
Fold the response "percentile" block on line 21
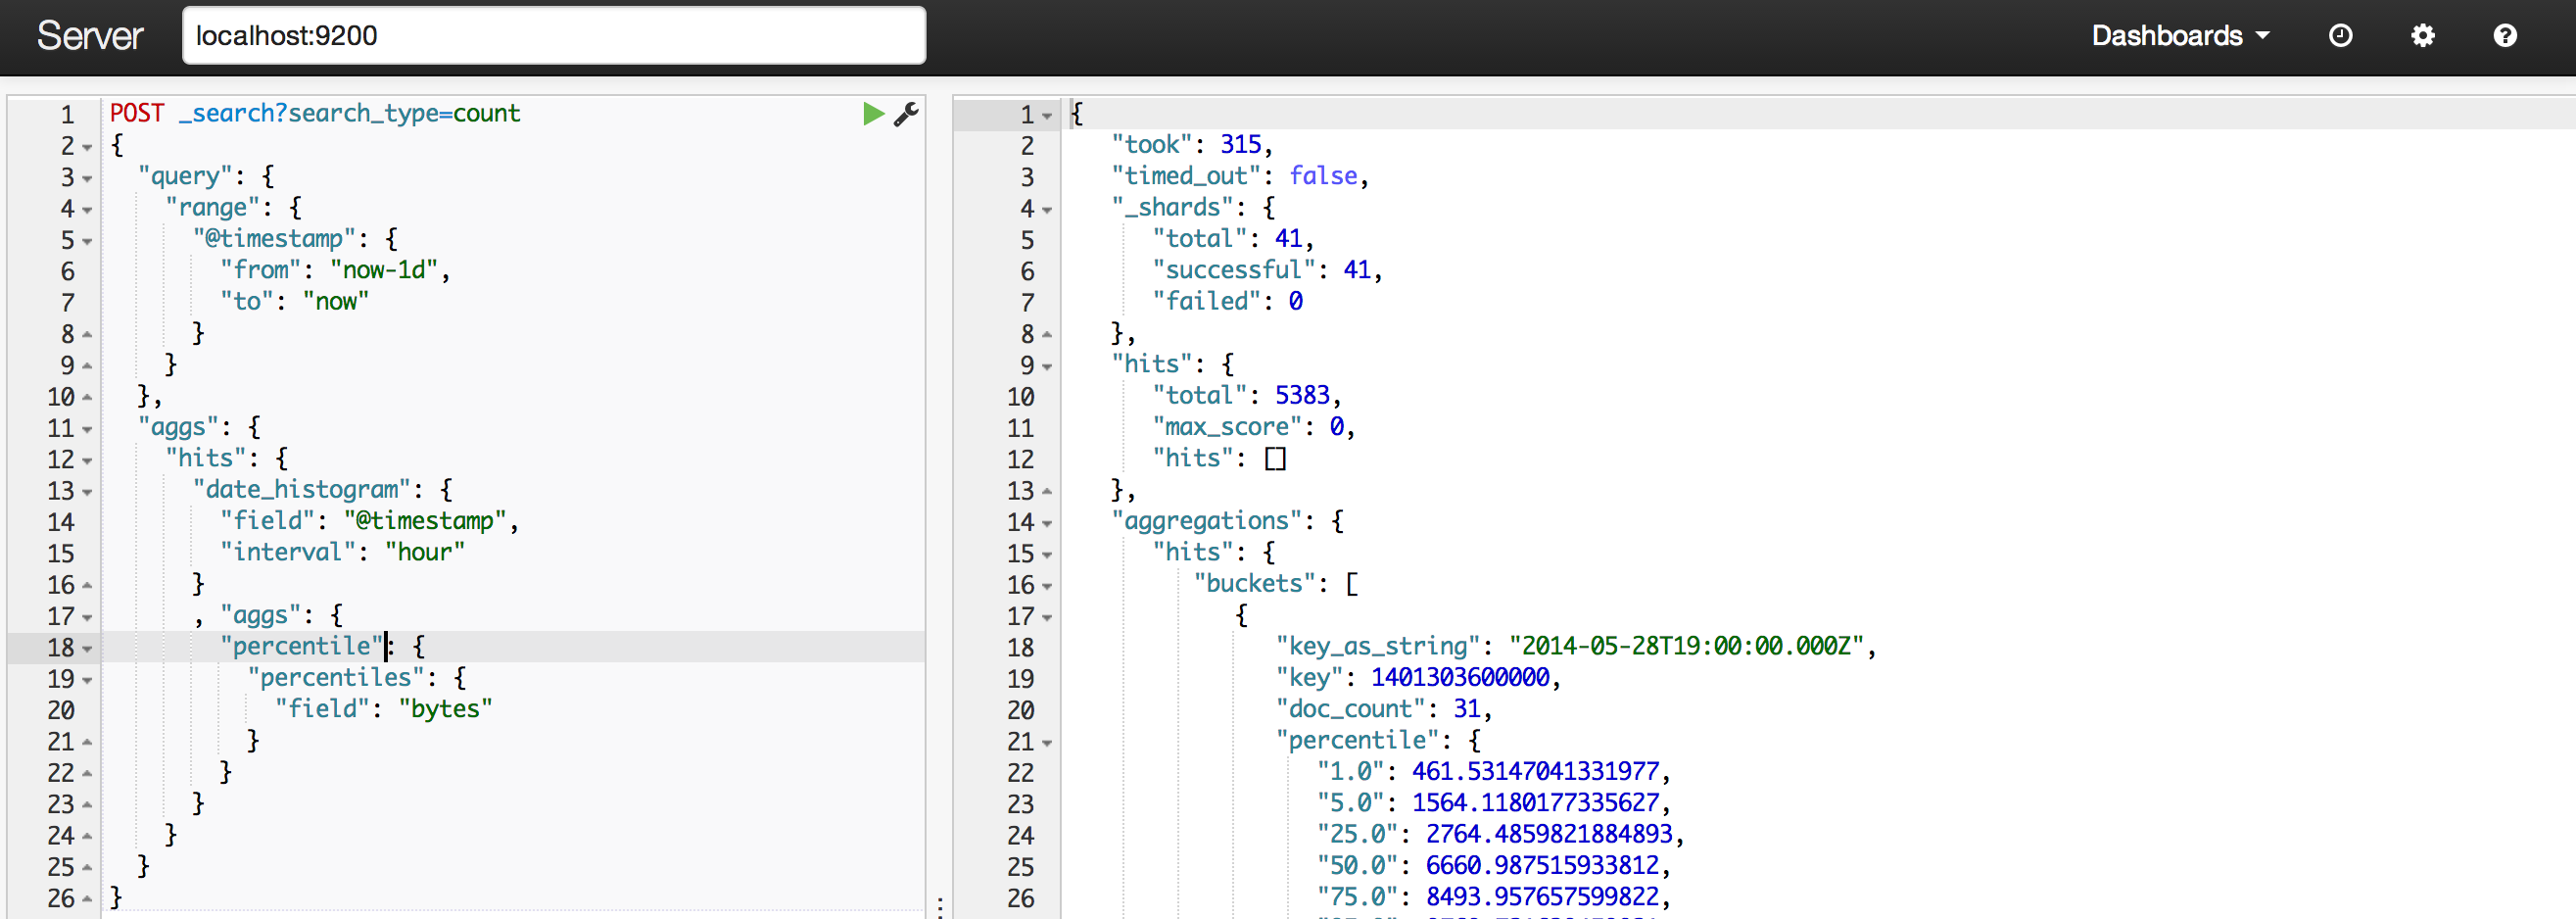pos(1047,743)
